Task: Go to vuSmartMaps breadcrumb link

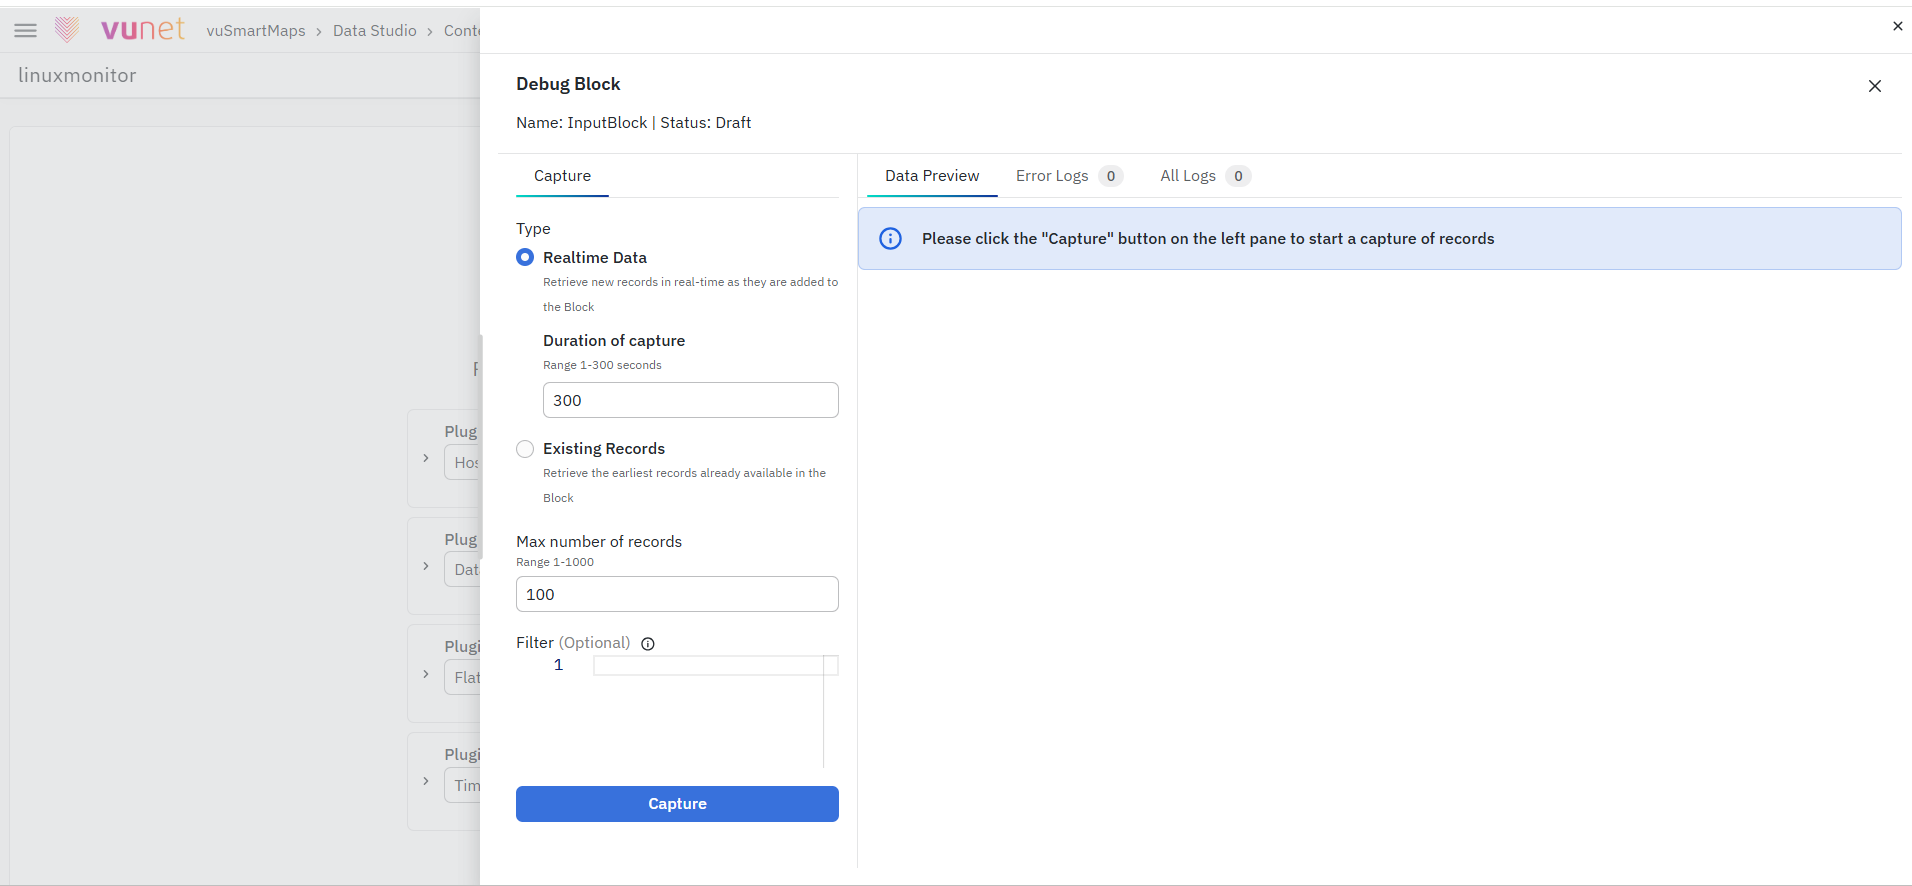Action: pos(256,31)
